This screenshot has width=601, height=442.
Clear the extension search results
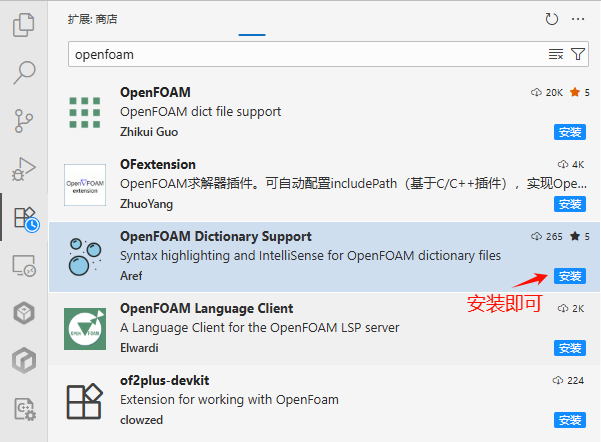point(556,54)
